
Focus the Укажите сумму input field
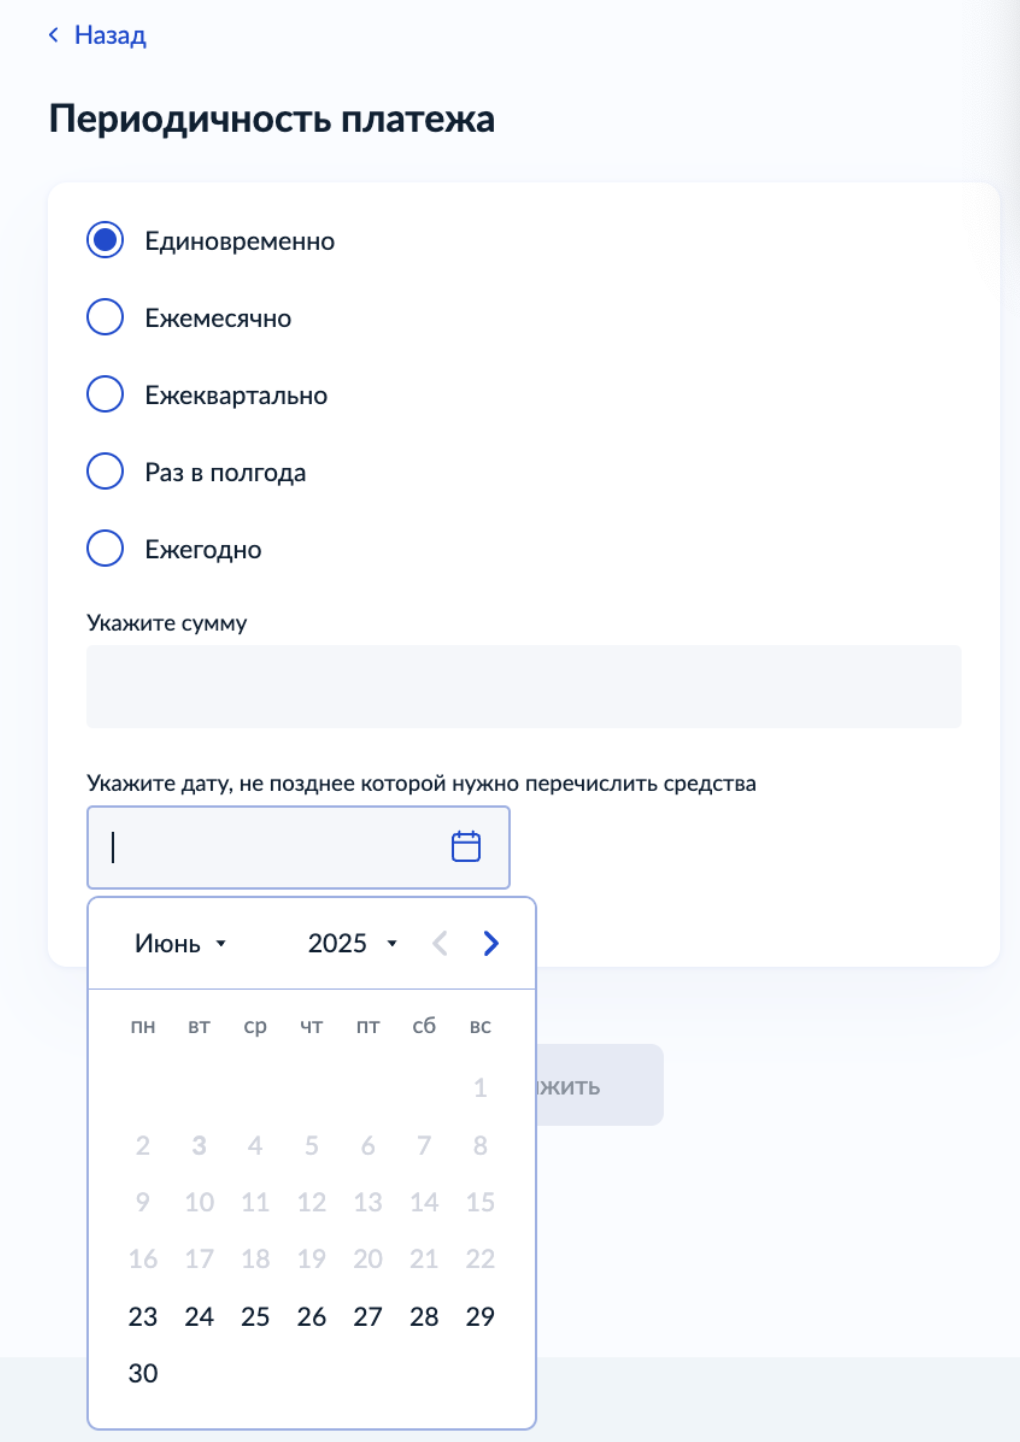(524, 686)
